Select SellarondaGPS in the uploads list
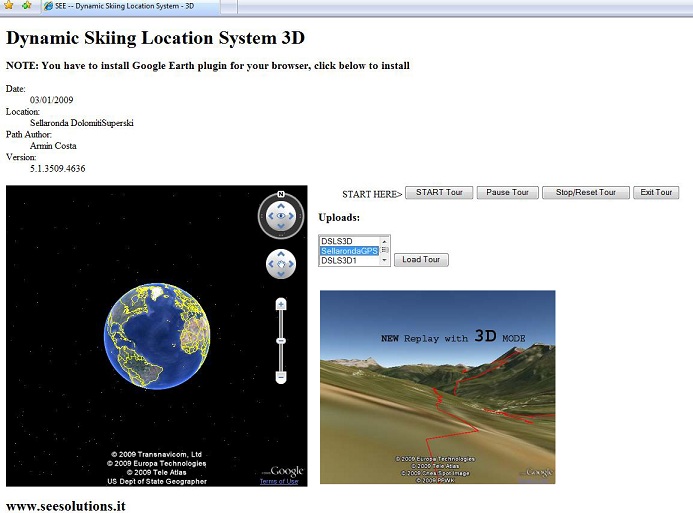The width and height of the screenshot is (693, 513). [349, 251]
